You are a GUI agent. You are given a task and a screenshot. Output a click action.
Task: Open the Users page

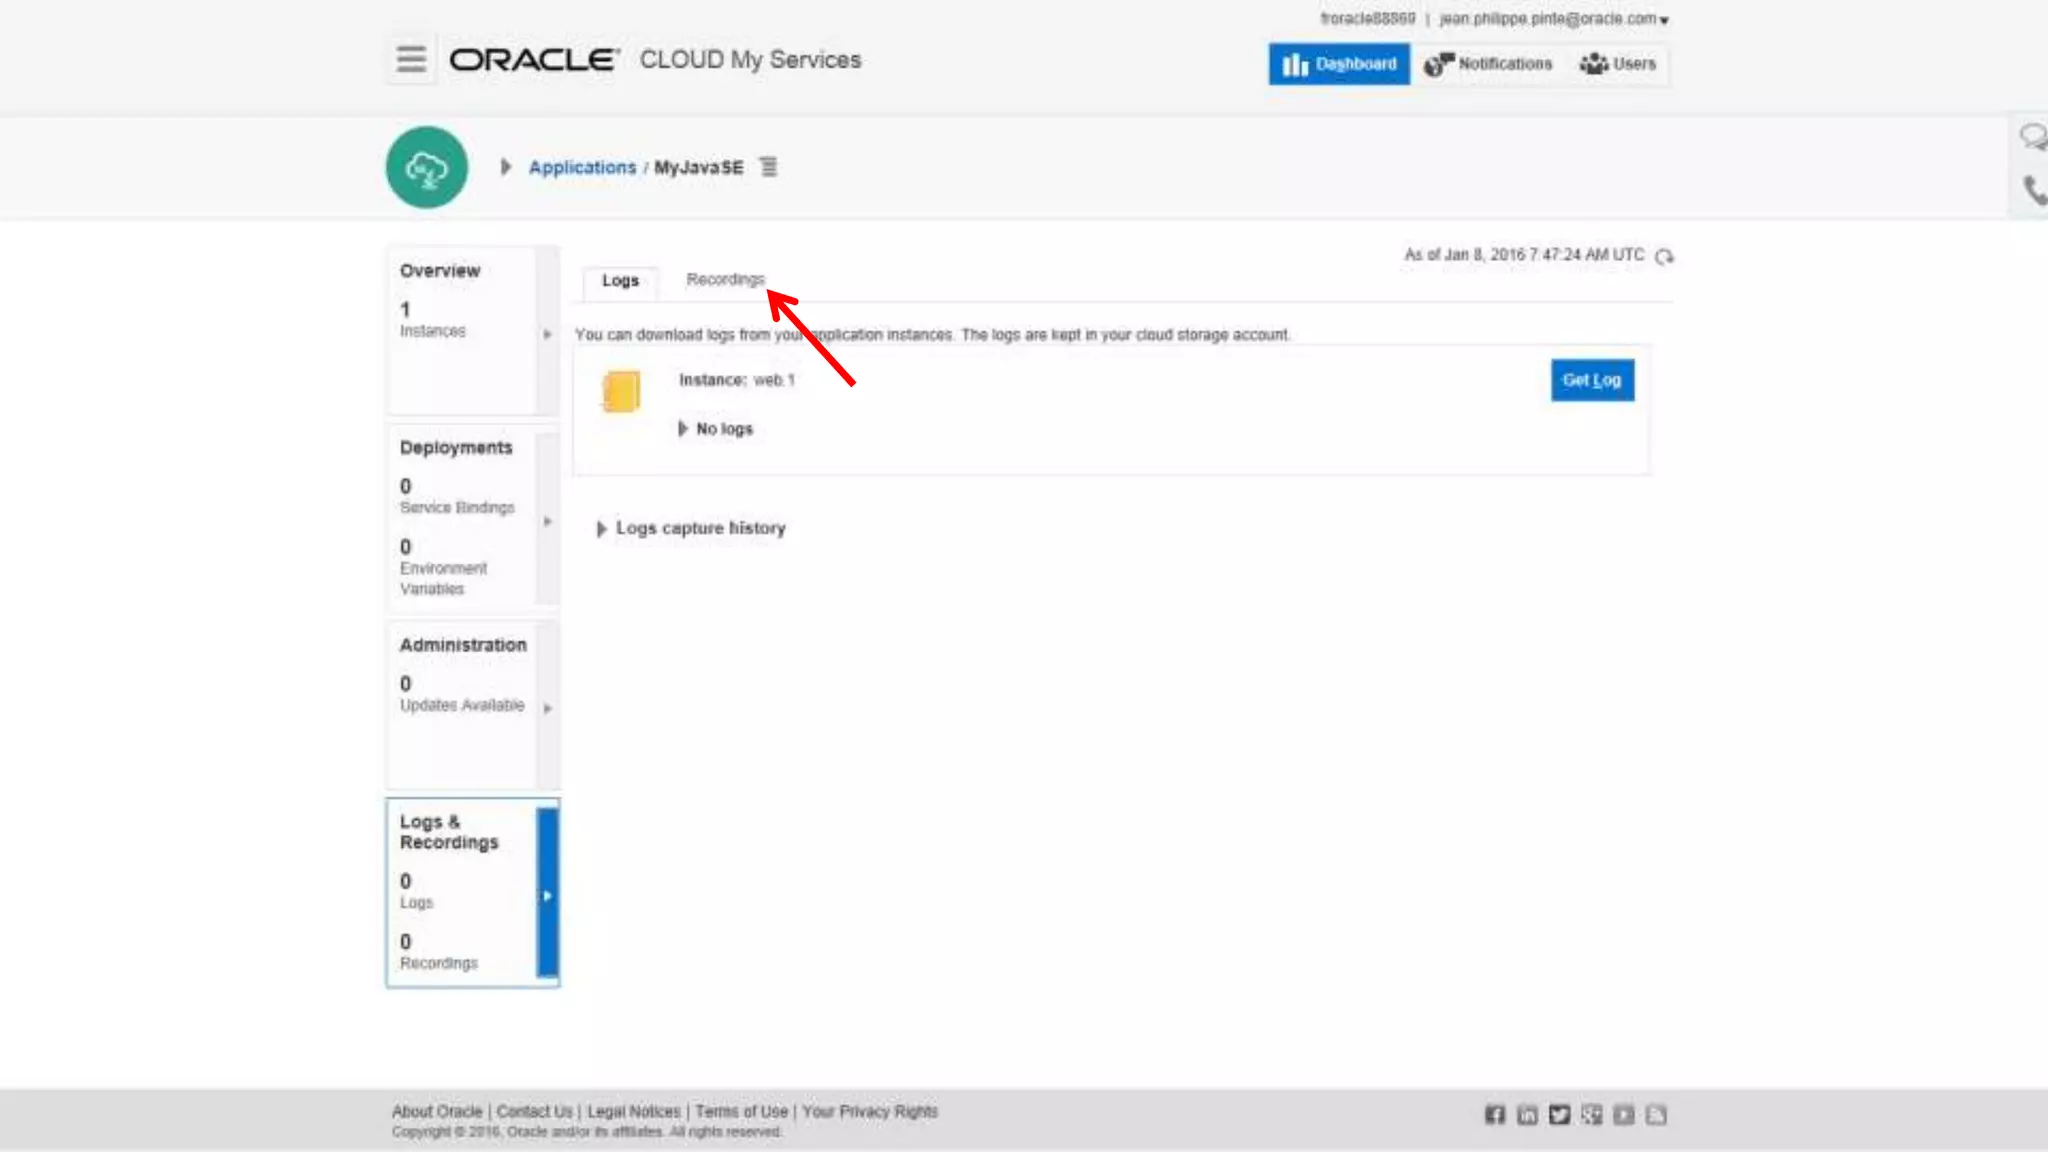[x=1618, y=64]
